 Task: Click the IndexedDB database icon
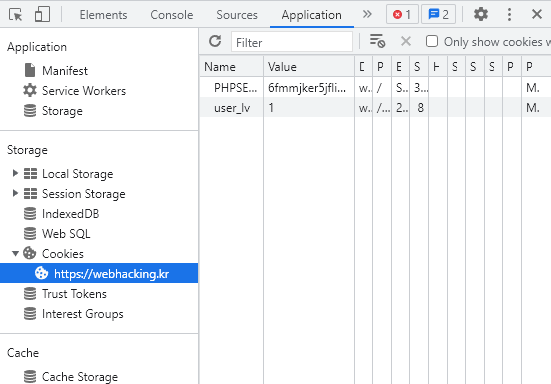click(30, 214)
